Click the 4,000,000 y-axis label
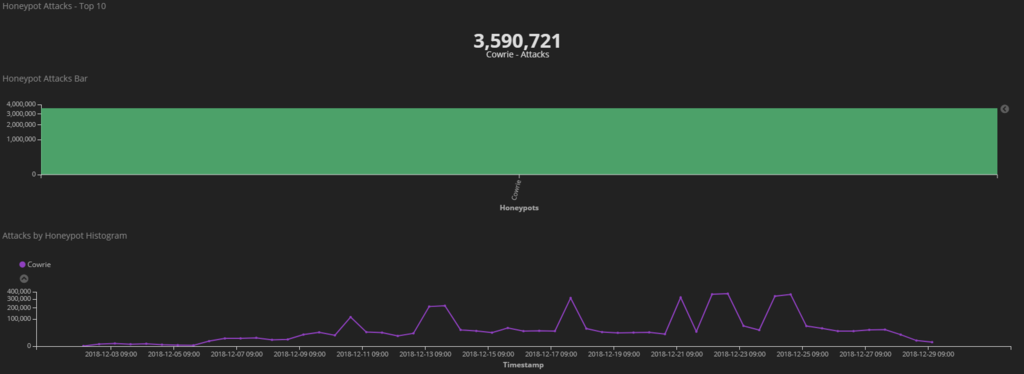This screenshot has width=1024, height=374. tap(21, 104)
